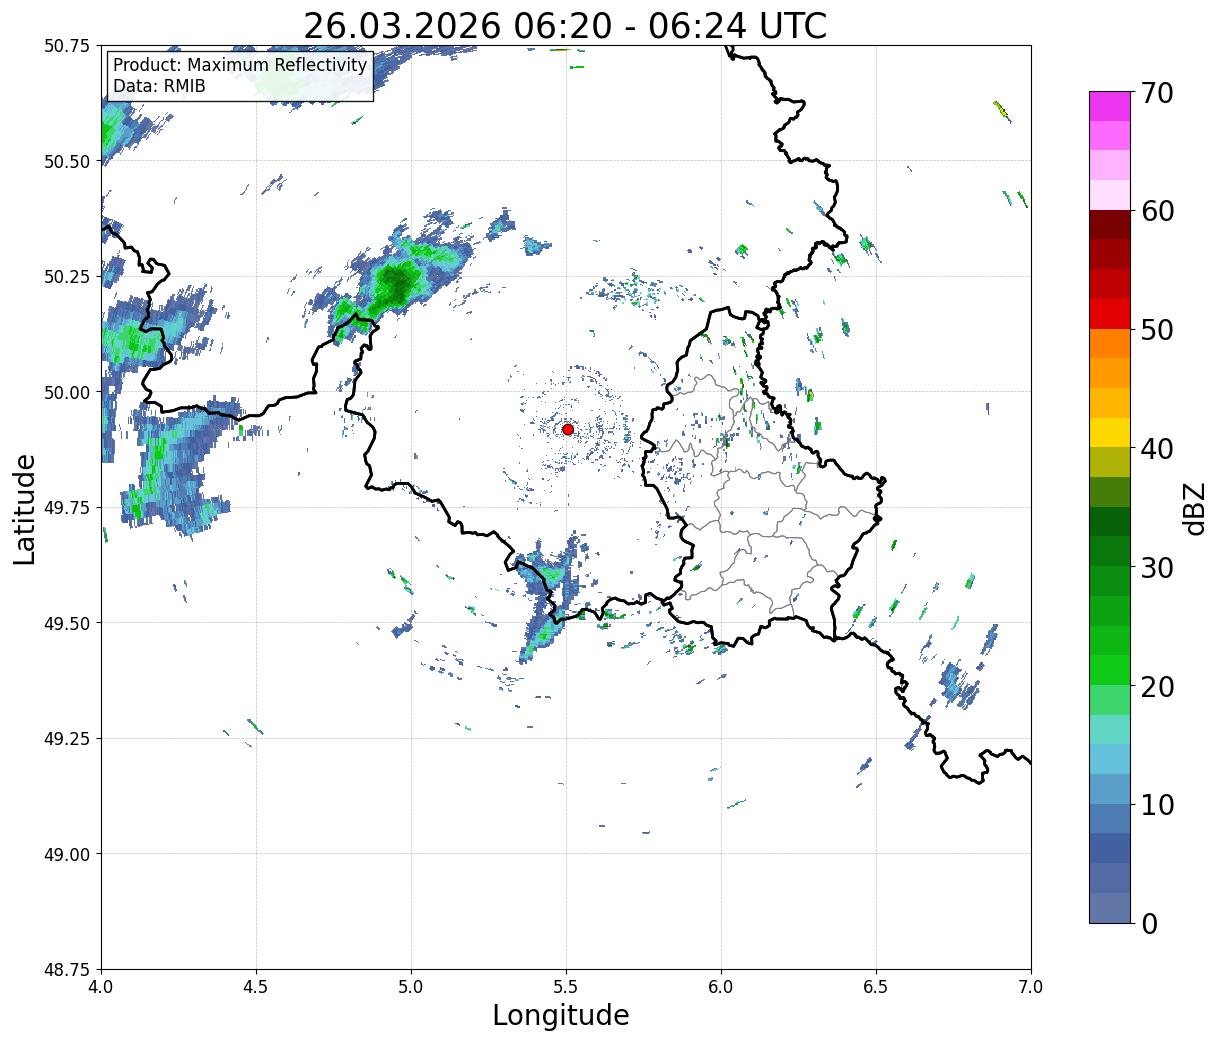This screenshot has height=1040, width=1219.
Task: Click the orange colorbar segment below 50
Action: pyautogui.click(x=1110, y=344)
